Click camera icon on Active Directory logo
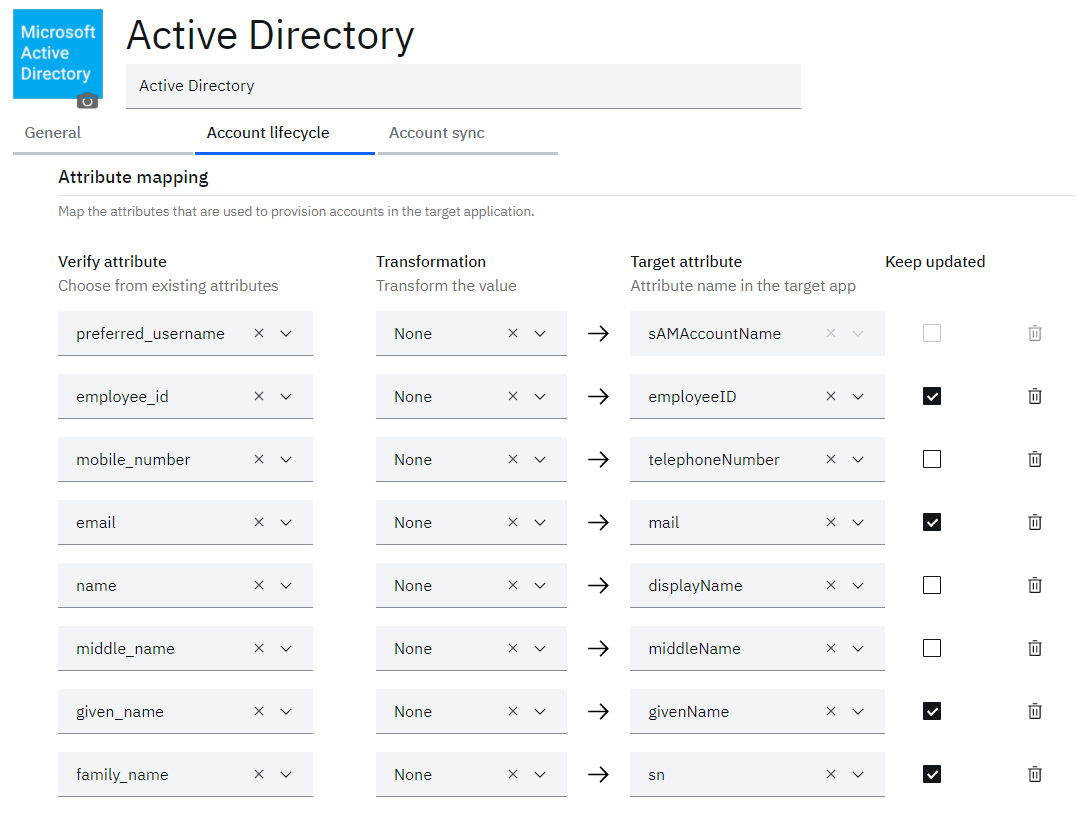Image resolution: width=1077 pixels, height=813 pixels. point(87,102)
